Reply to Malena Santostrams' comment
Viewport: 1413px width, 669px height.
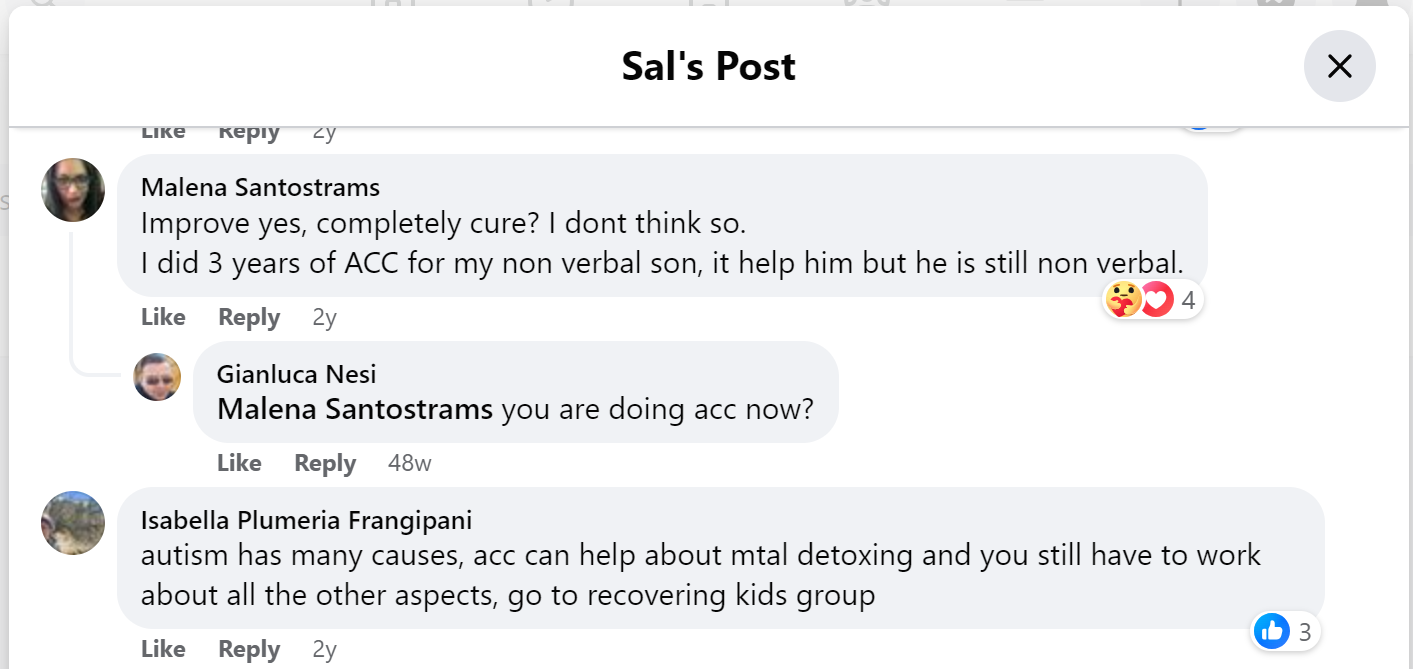pos(249,317)
